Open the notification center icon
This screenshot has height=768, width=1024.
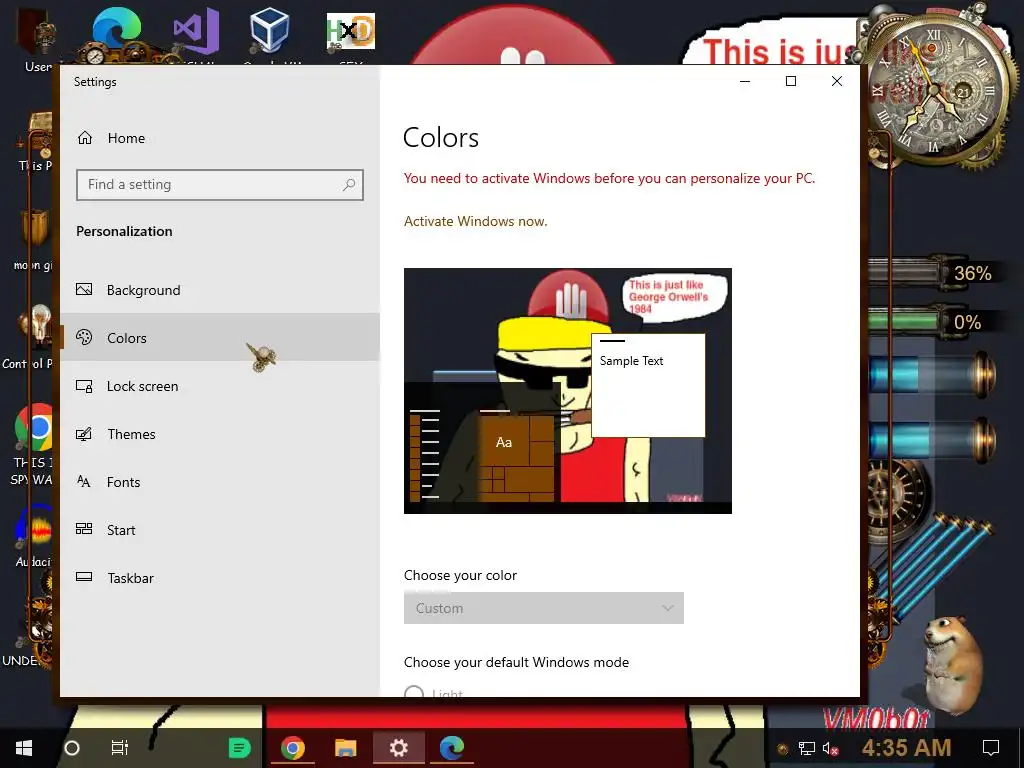(991, 748)
